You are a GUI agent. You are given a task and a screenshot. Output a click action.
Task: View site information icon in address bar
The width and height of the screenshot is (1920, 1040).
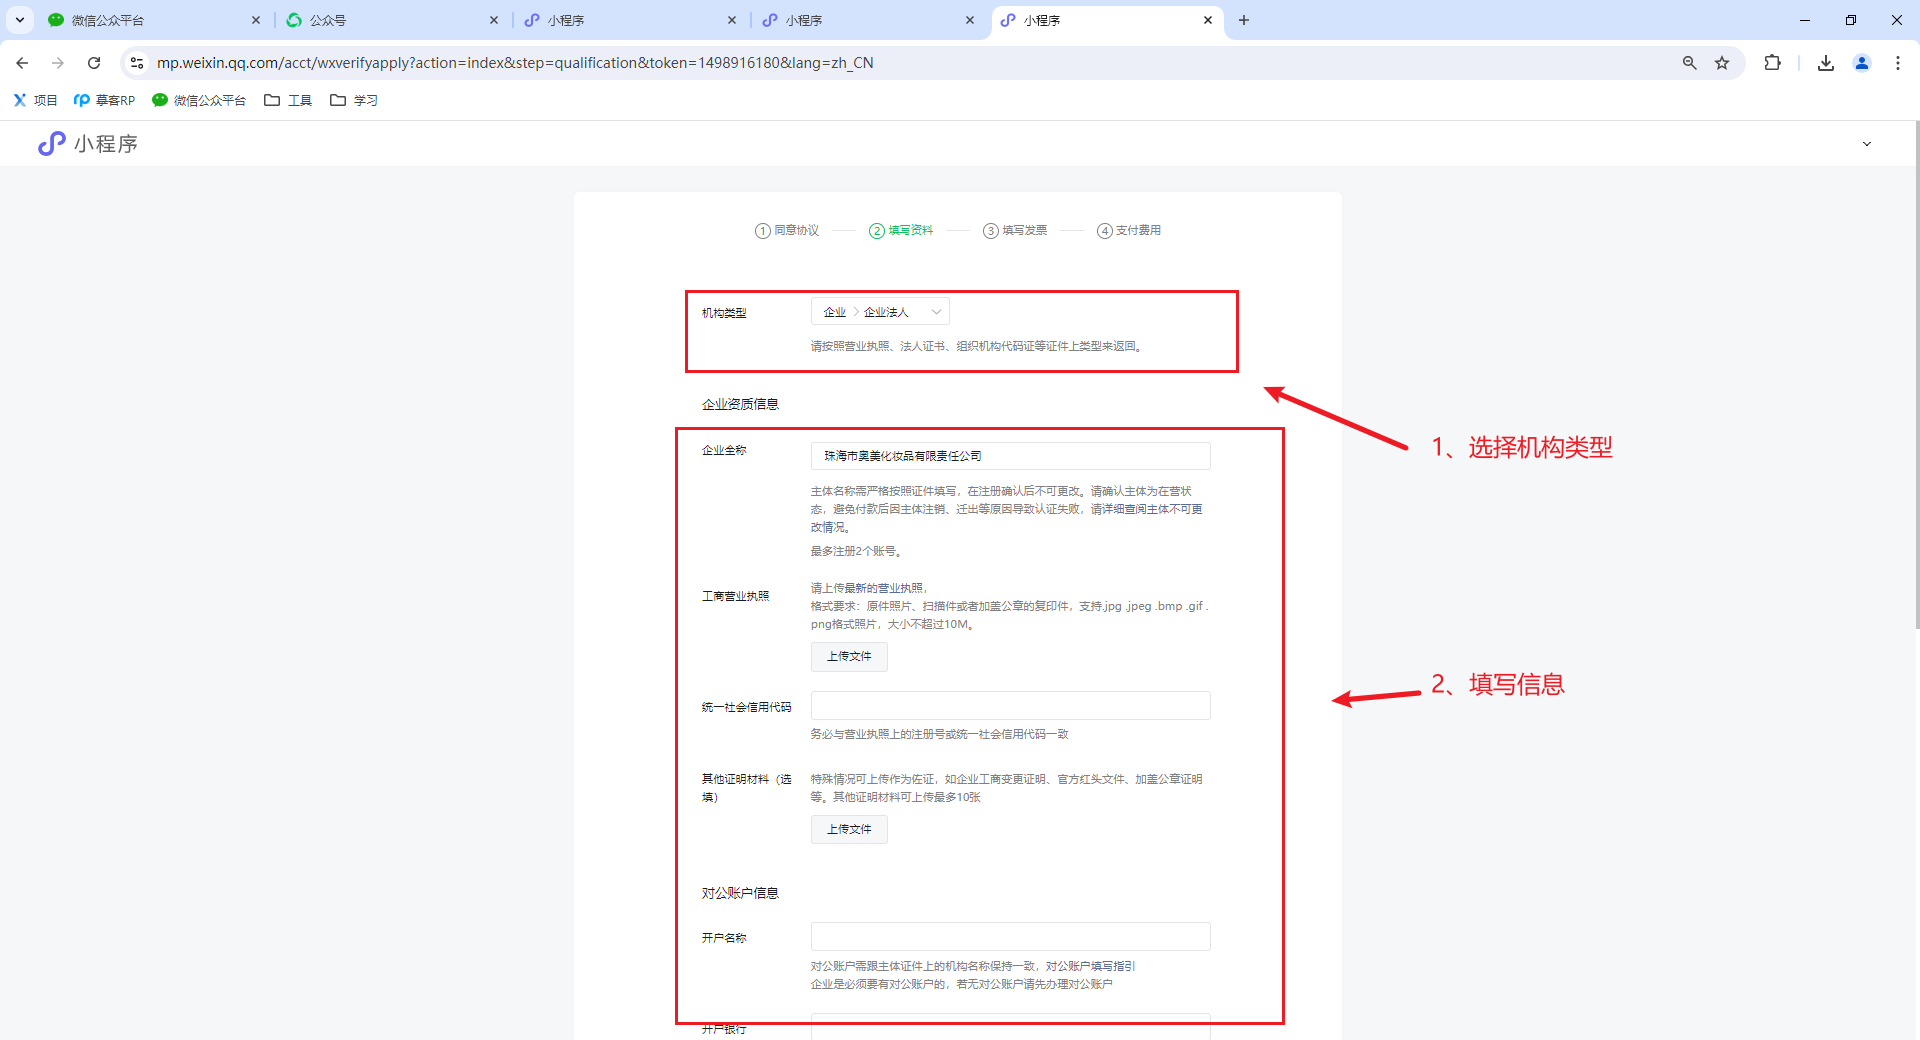click(137, 63)
